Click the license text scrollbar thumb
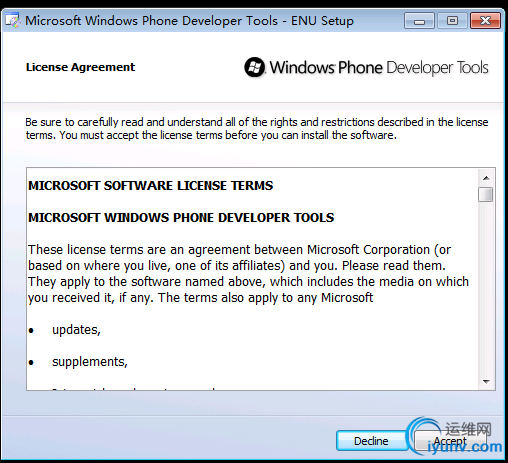 tap(486, 194)
